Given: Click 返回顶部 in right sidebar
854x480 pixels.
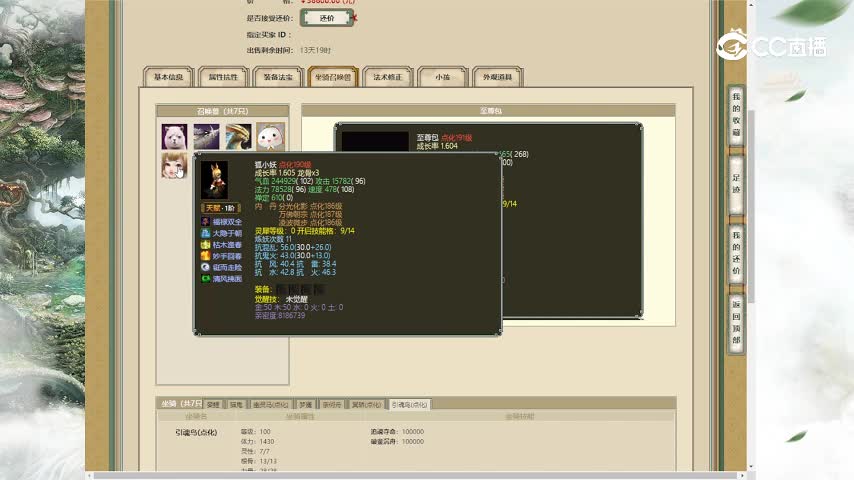Looking at the screenshot, I should (736, 323).
